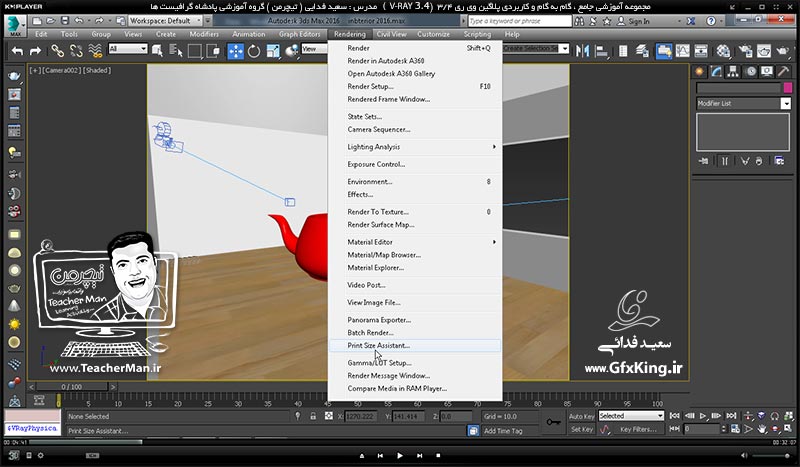Click the Align tool icon
The width and height of the screenshot is (800, 467).
click(602, 51)
